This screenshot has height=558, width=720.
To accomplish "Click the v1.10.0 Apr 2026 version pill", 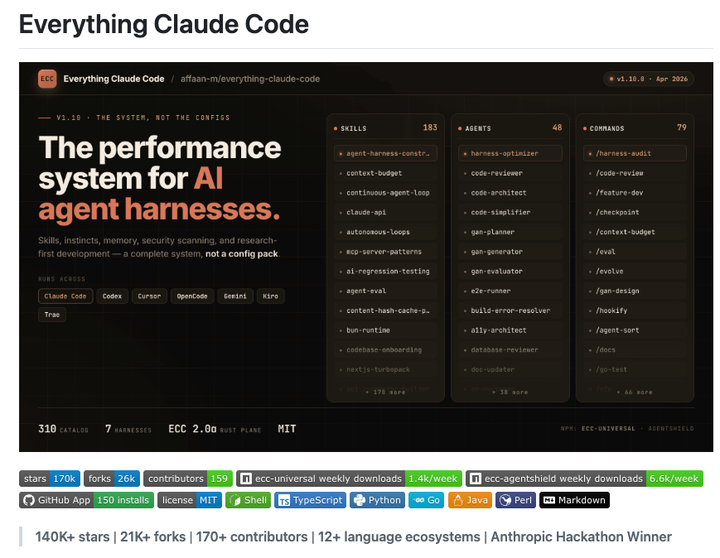I will 648,79.
